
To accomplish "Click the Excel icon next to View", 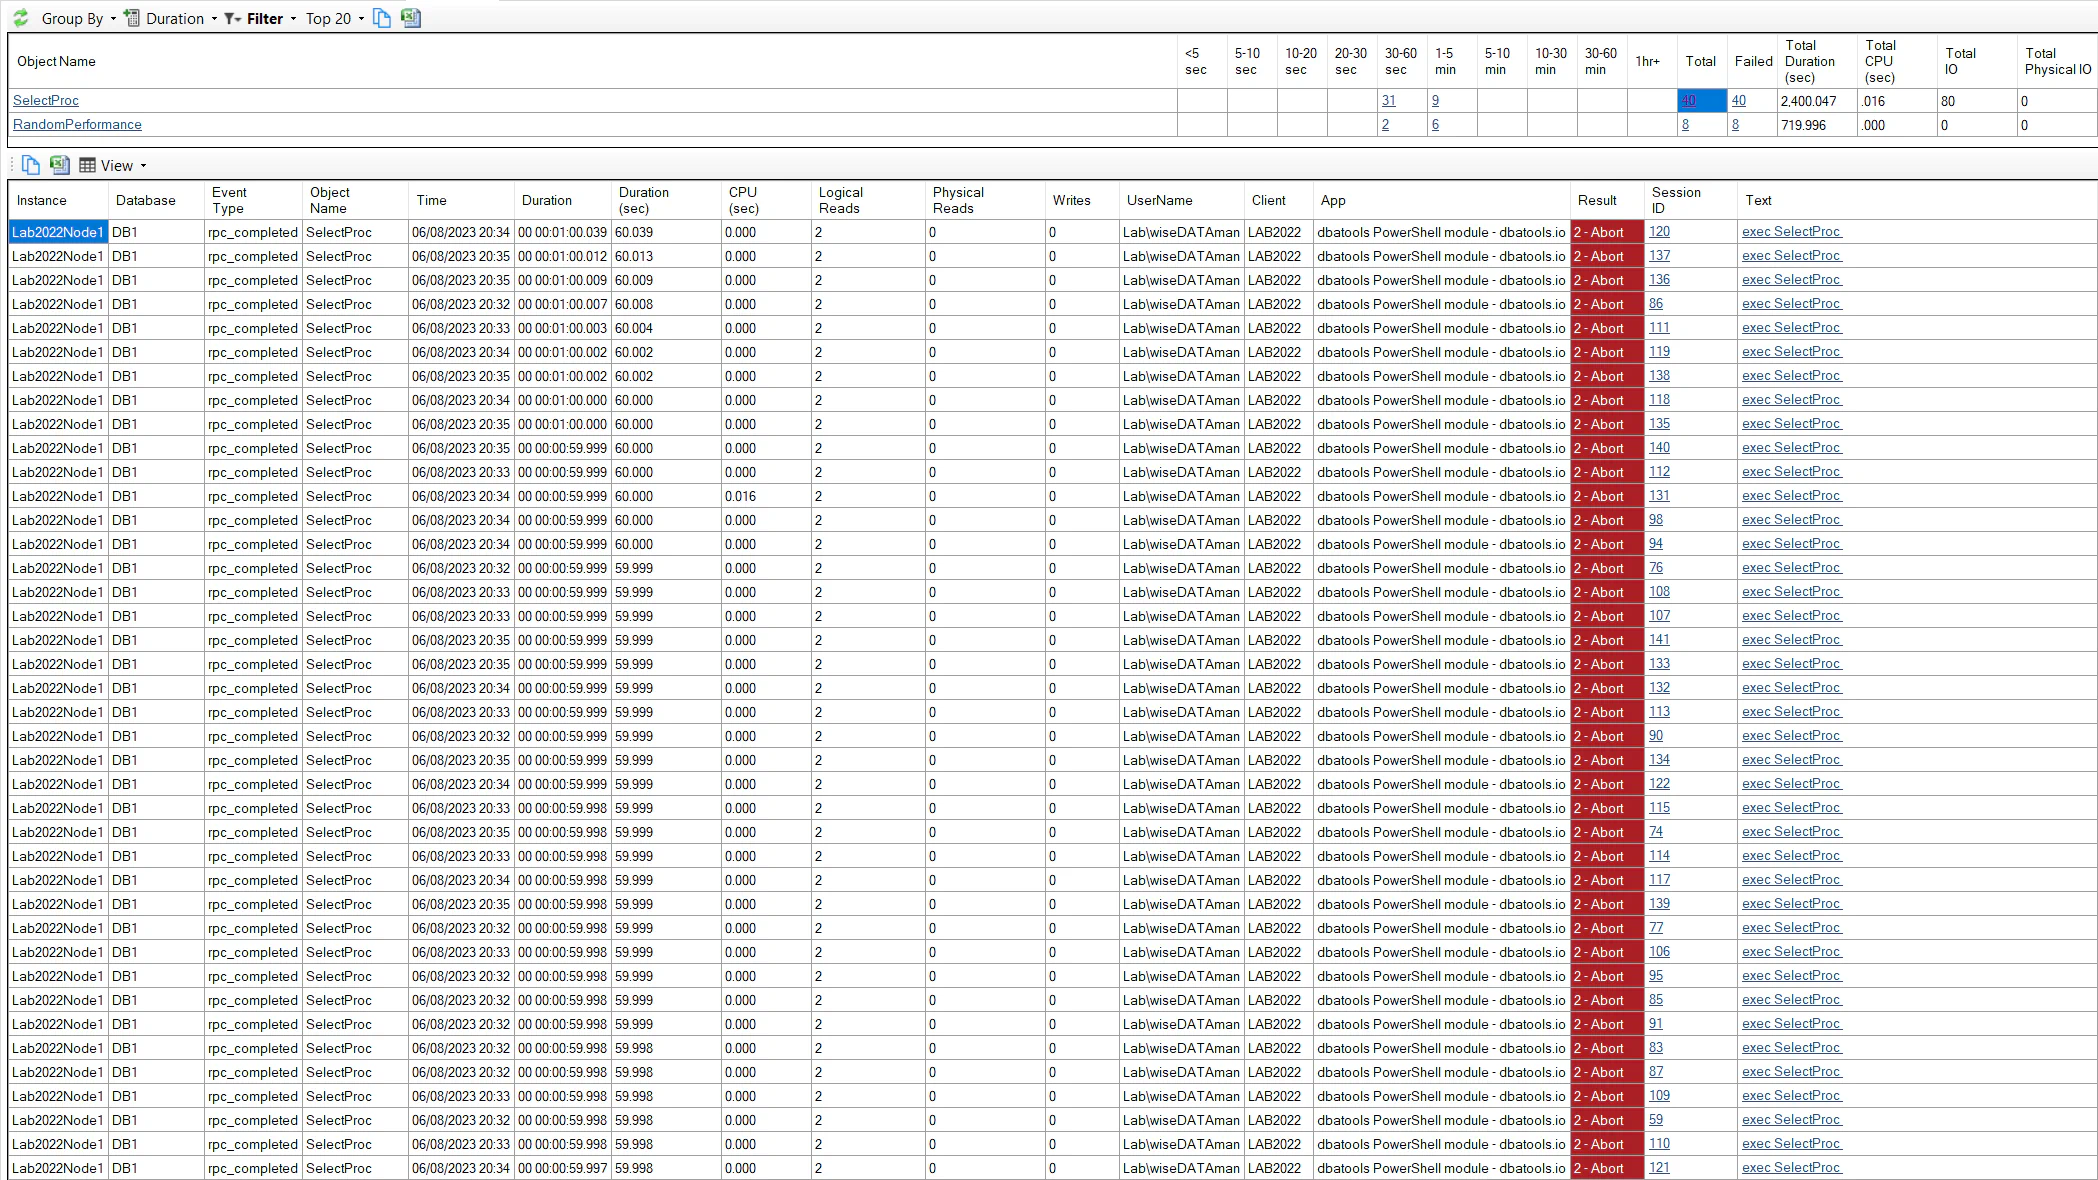I will click(x=59, y=165).
